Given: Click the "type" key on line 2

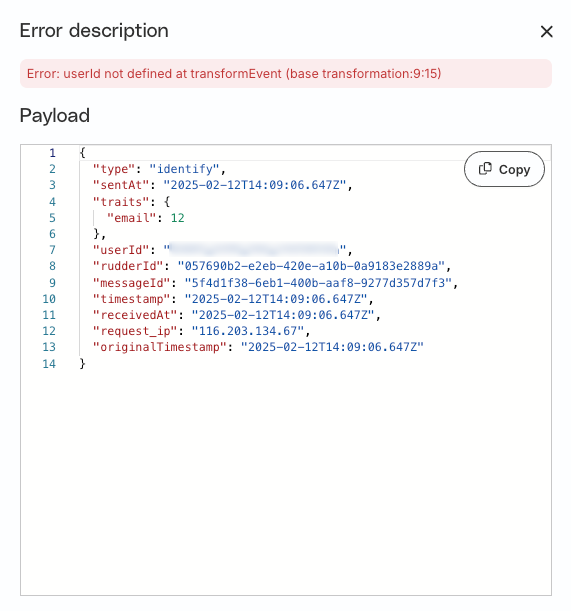Looking at the screenshot, I should [x=114, y=169].
